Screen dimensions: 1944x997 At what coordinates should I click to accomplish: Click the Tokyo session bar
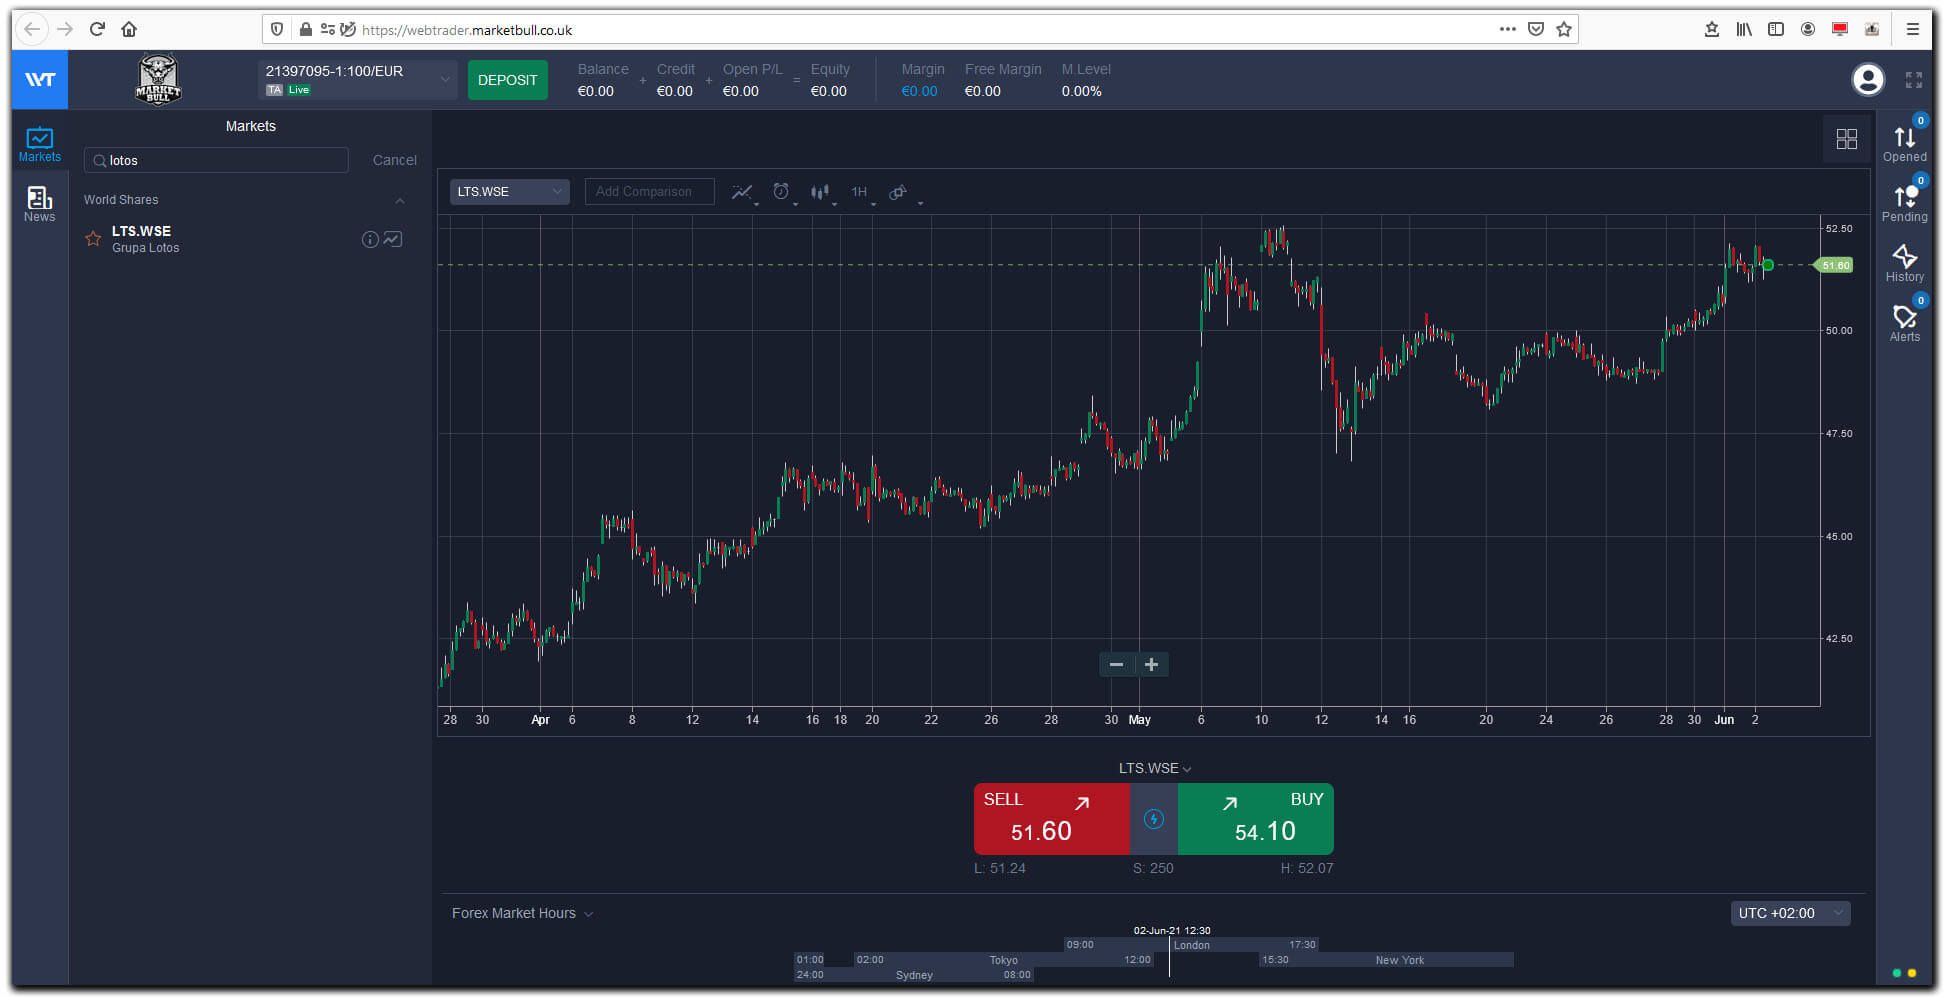pyautogui.click(x=1003, y=960)
